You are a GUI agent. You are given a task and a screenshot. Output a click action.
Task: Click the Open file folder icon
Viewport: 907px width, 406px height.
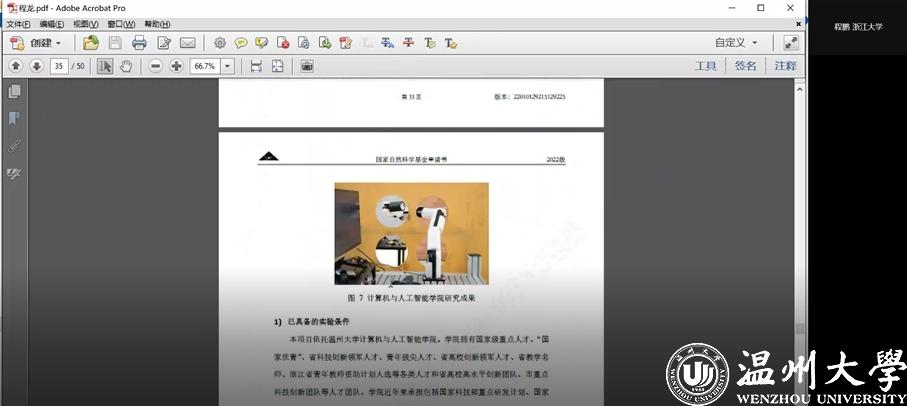(91, 43)
